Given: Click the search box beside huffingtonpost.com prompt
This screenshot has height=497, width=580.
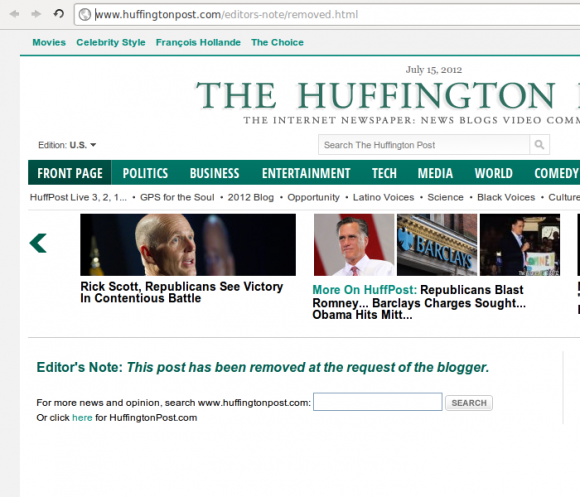Looking at the screenshot, I should tap(378, 402).
